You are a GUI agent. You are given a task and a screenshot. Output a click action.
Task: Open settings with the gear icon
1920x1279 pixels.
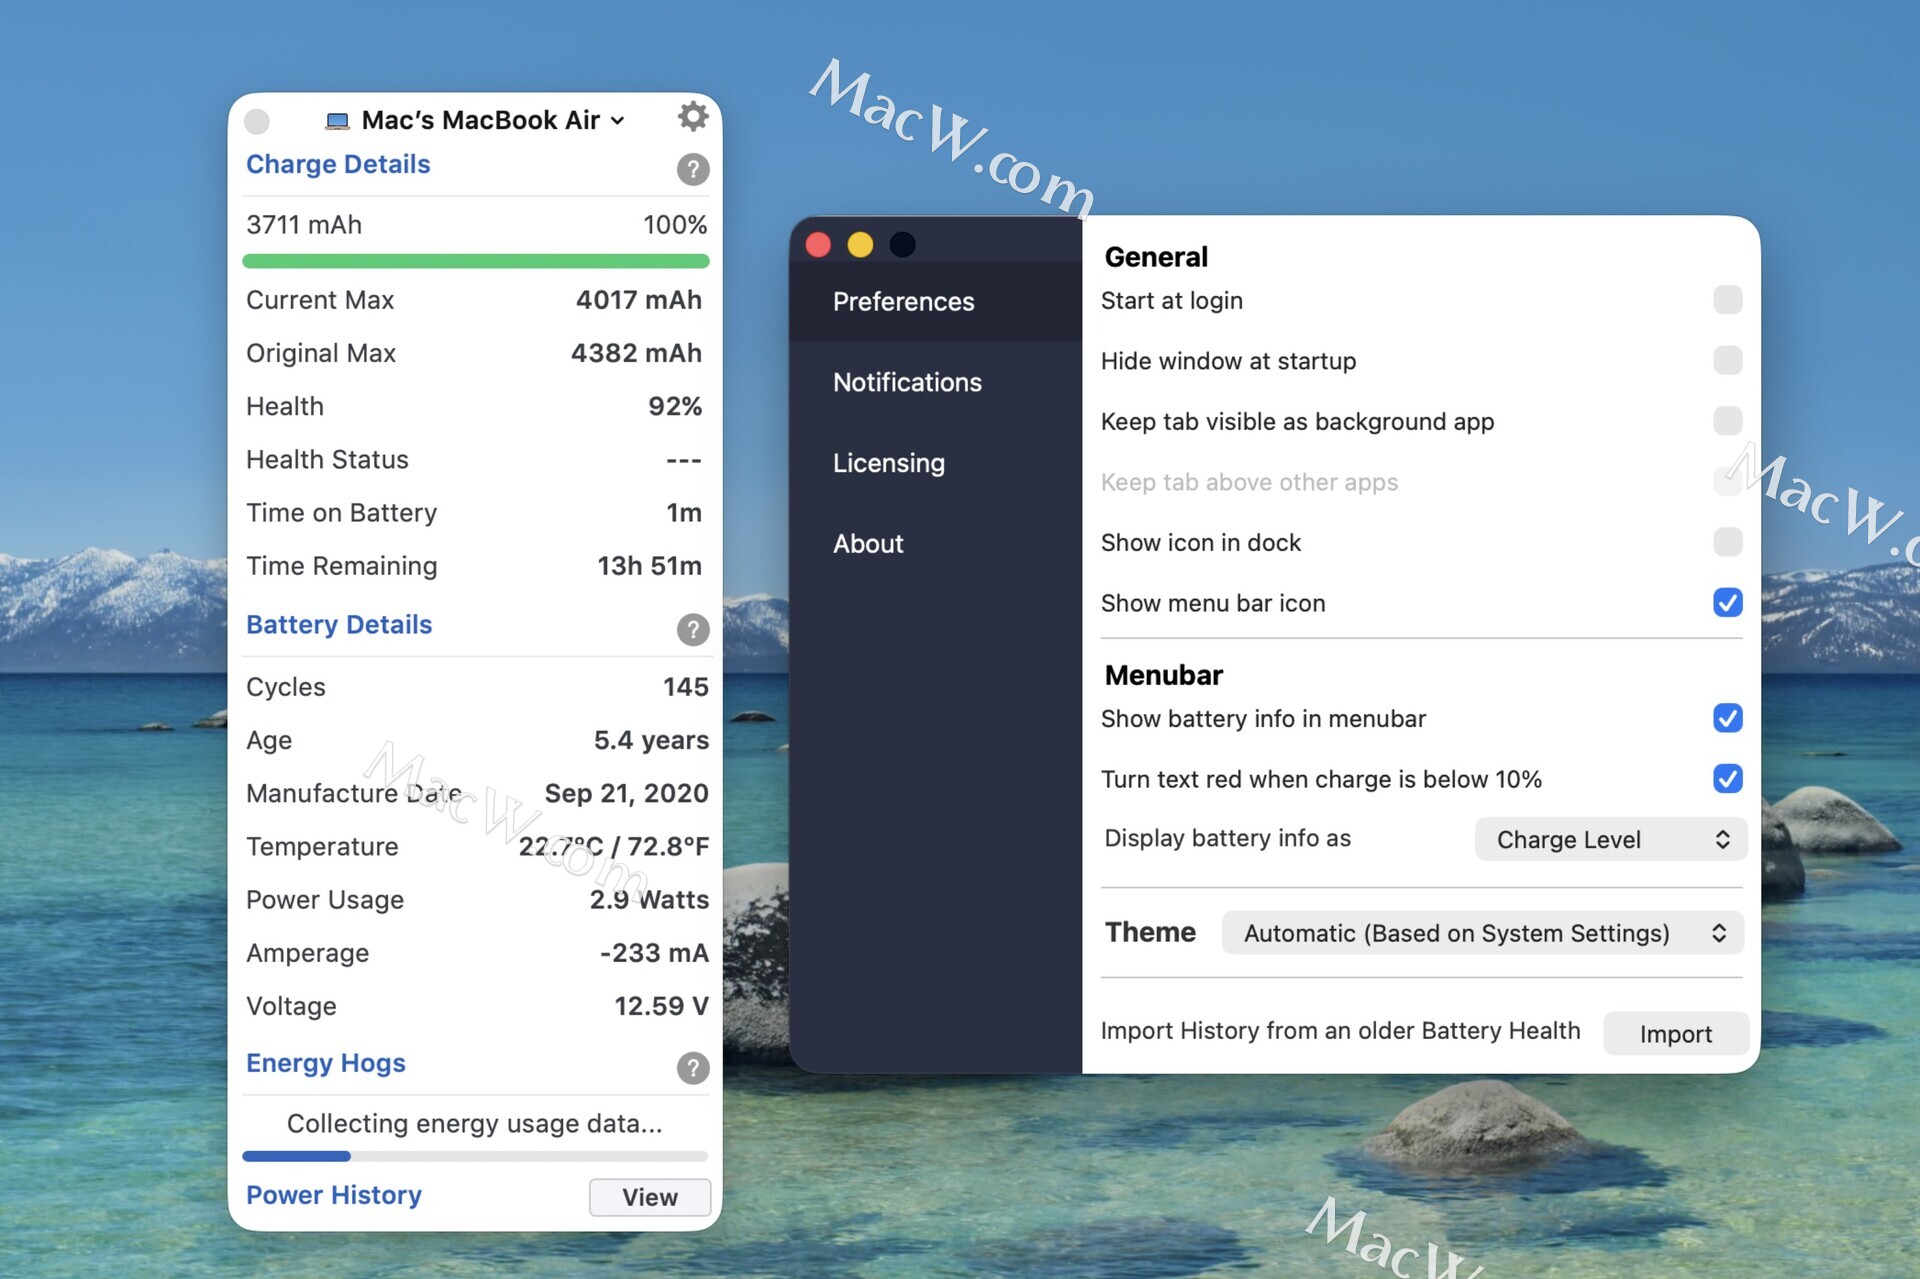[x=692, y=117]
